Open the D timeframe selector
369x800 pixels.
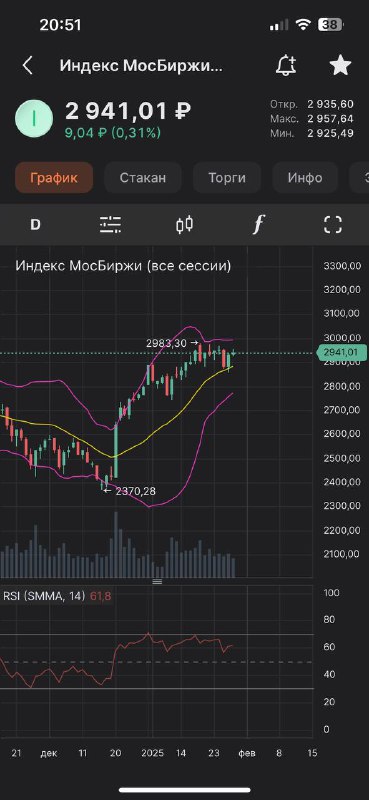click(35, 224)
